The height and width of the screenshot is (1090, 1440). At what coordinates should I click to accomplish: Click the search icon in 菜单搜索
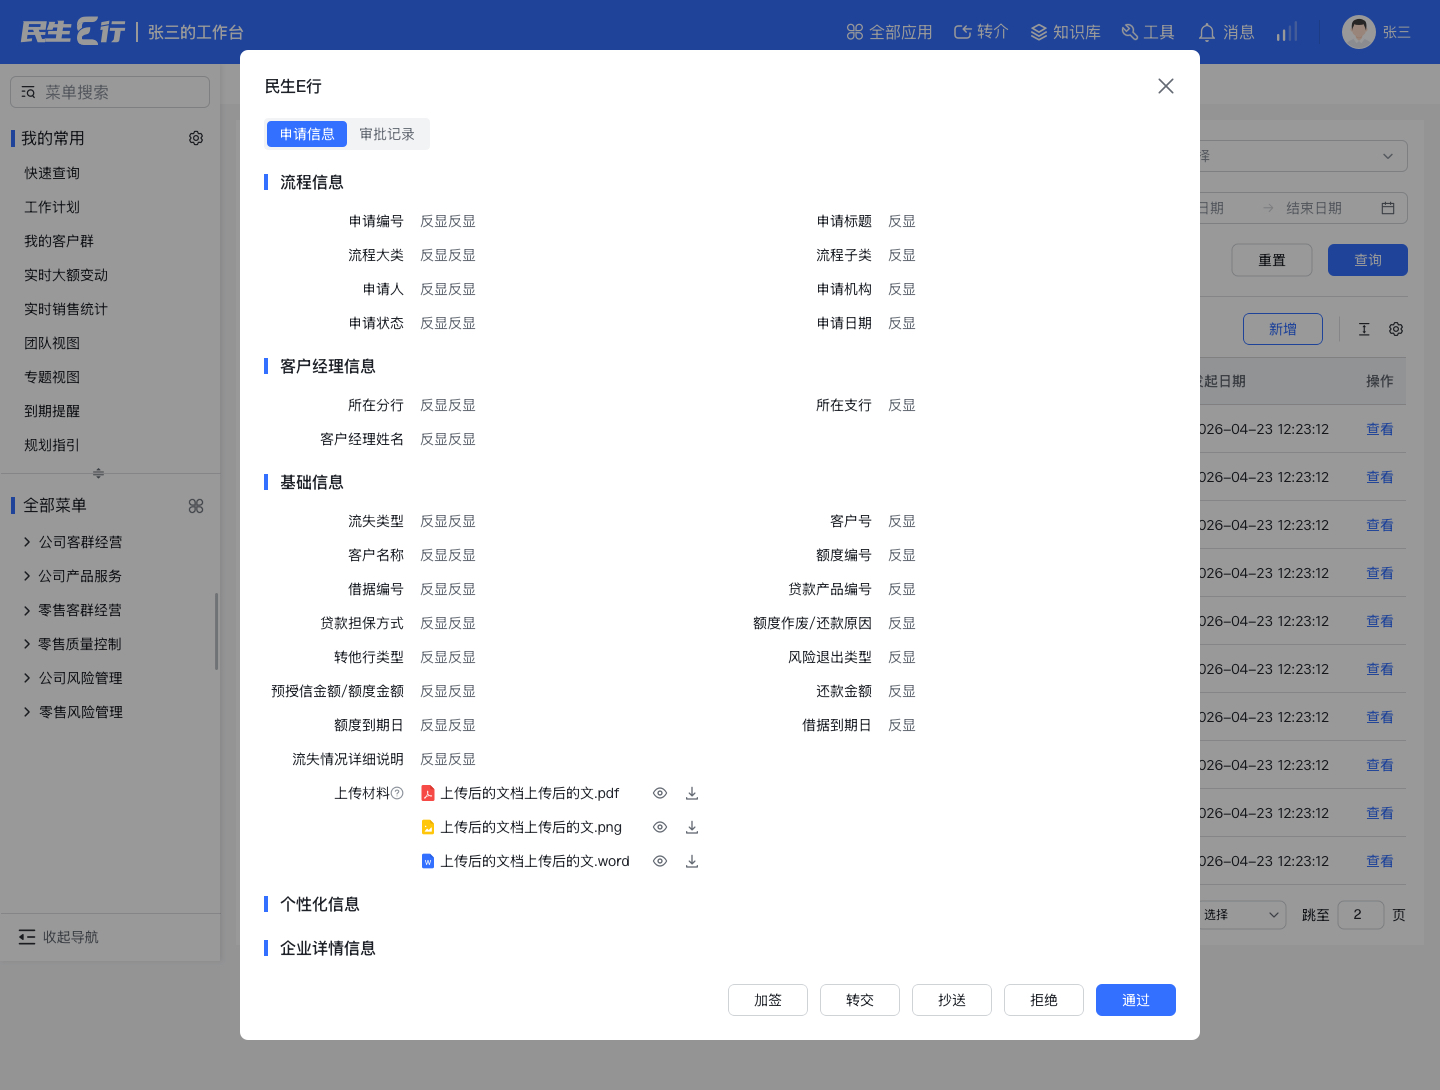(x=28, y=92)
